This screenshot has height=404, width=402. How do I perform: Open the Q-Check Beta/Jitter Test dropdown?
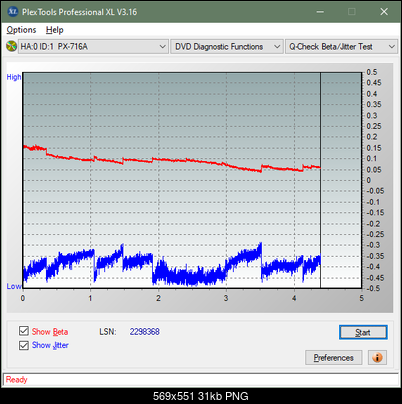click(x=341, y=47)
